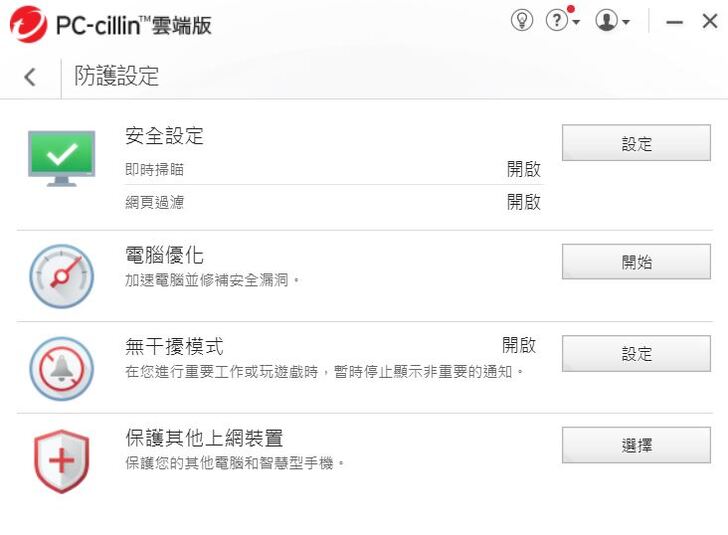Image resolution: width=728 pixels, height=535 pixels.
Task: Click the crossed-out bell mute mode icon
Action: 61,366
